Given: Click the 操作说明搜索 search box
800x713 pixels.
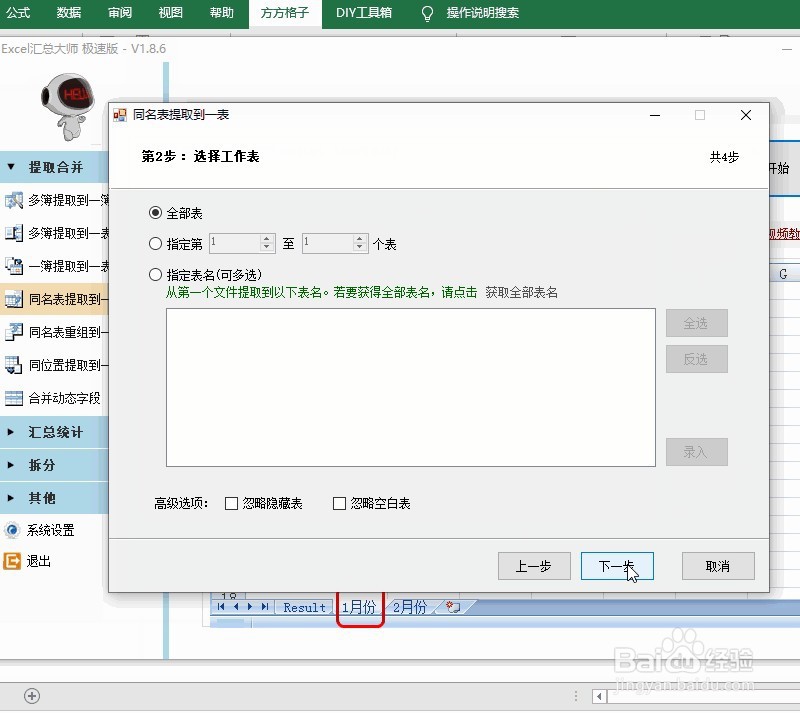Looking at the screenshot, I should 483,13.
